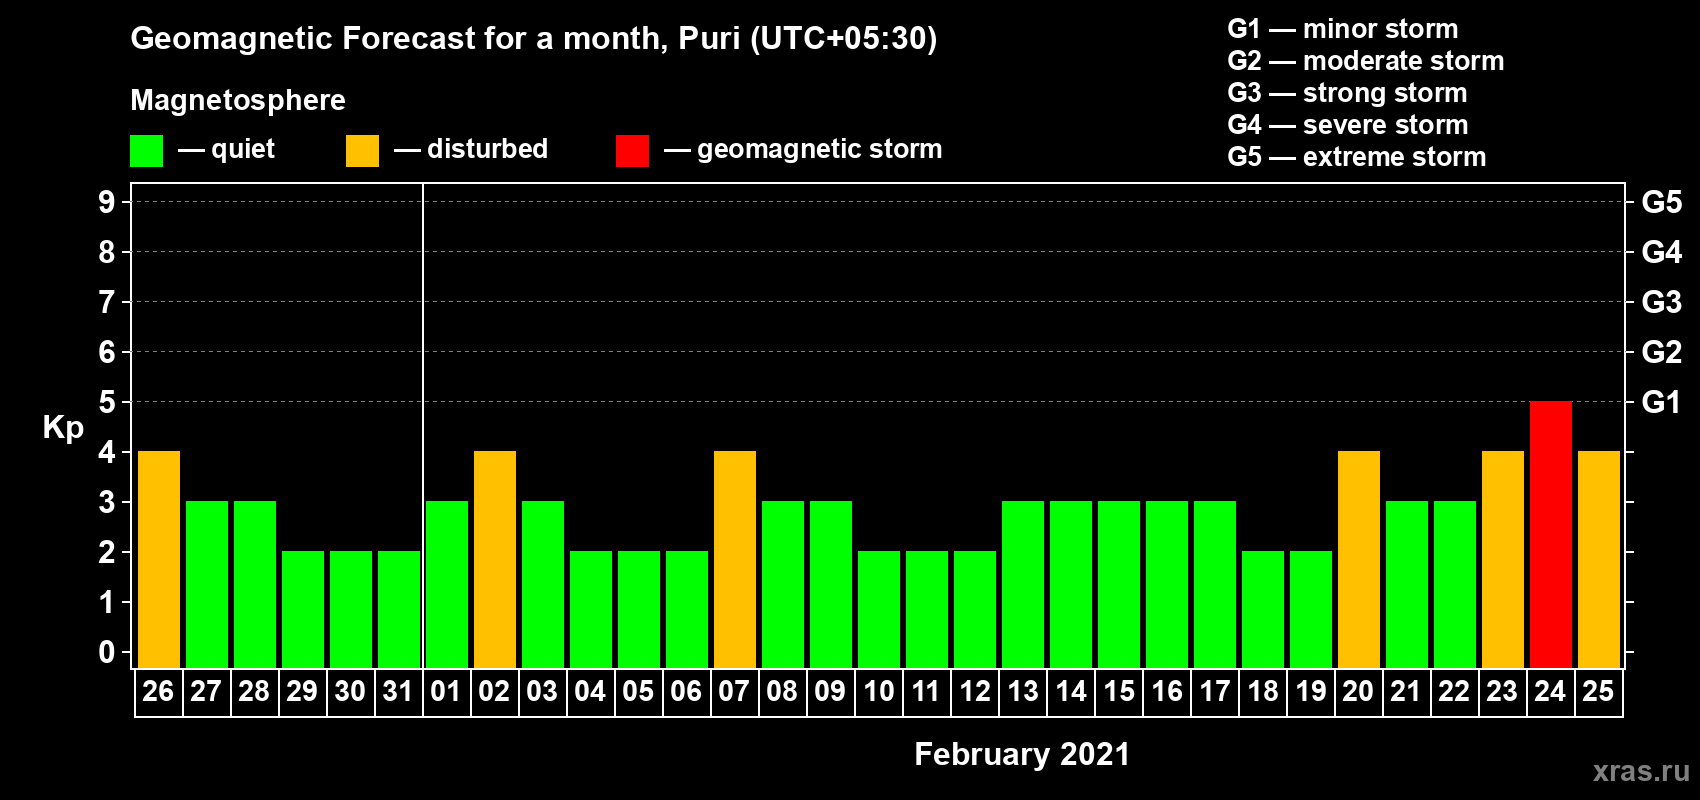Click the Magnetosphere heading
1700x800 pixels.
[238, 100]
